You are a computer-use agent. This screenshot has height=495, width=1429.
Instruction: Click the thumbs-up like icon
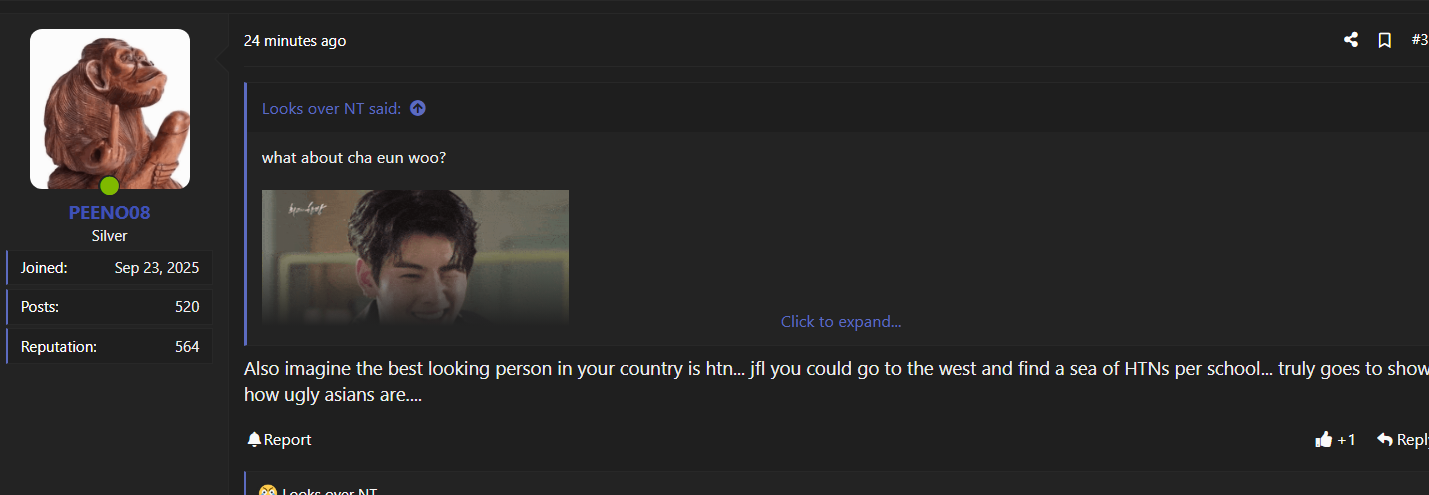pyautogui.click(x=1324, y=439)
